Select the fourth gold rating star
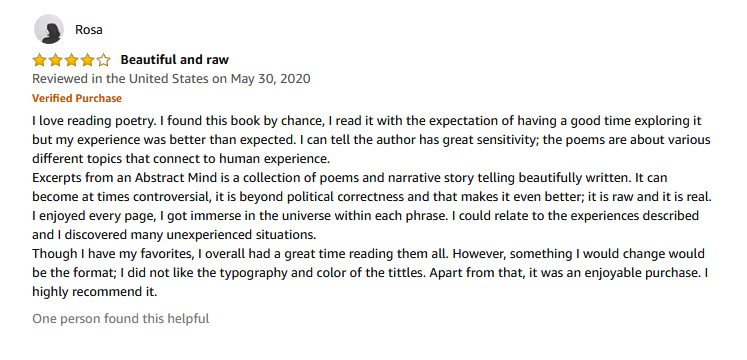 (87, 60)
